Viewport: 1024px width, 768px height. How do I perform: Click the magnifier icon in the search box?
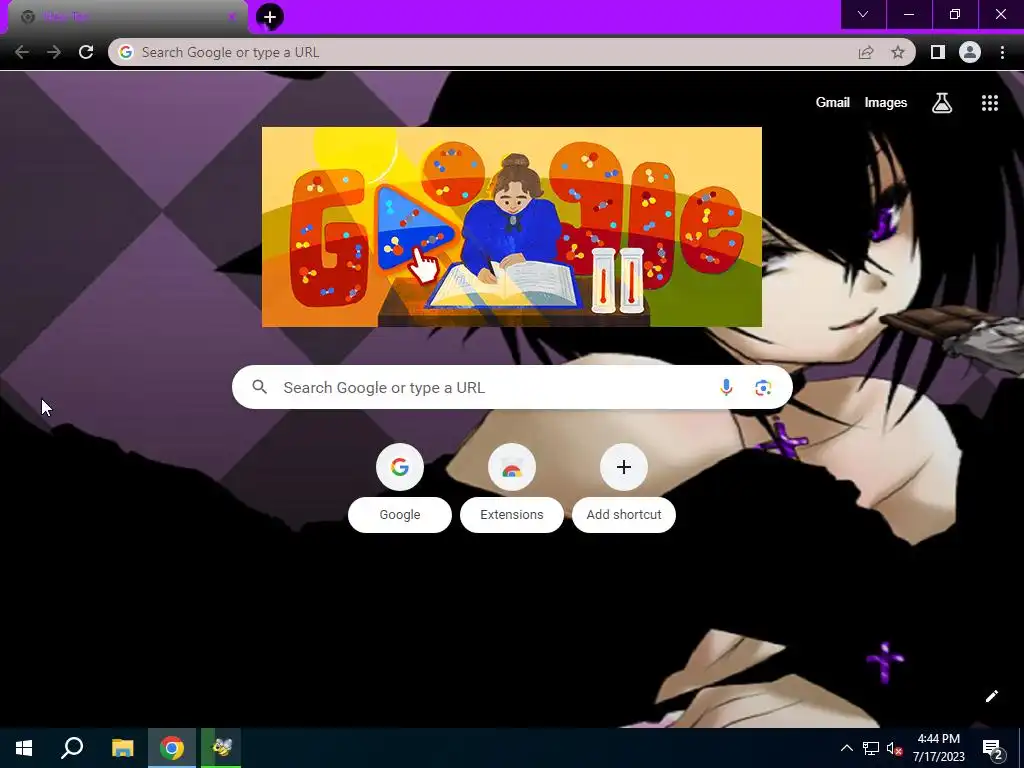click(x=259, y=387)
